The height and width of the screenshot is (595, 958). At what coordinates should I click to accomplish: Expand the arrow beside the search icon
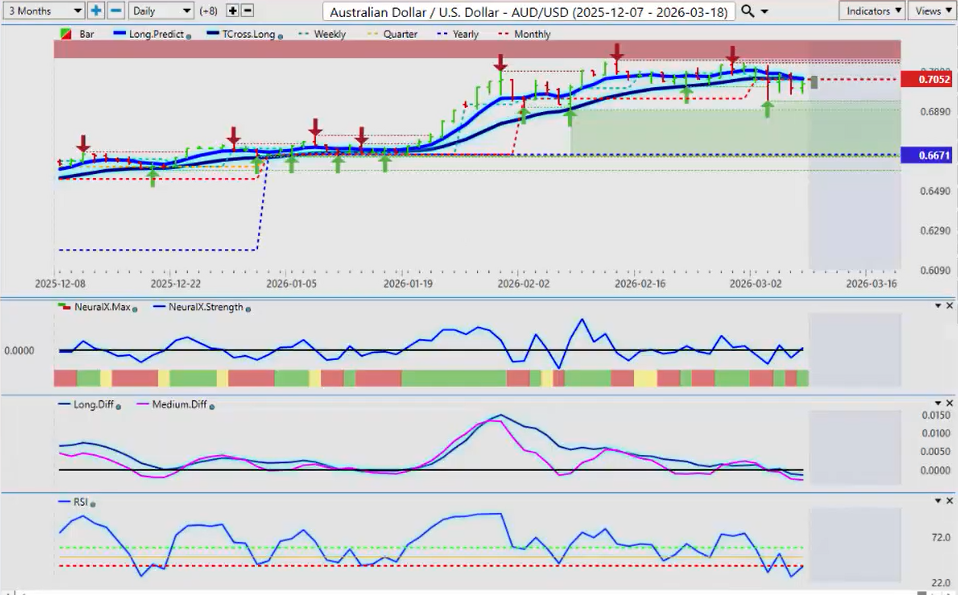tap(765, 11)
